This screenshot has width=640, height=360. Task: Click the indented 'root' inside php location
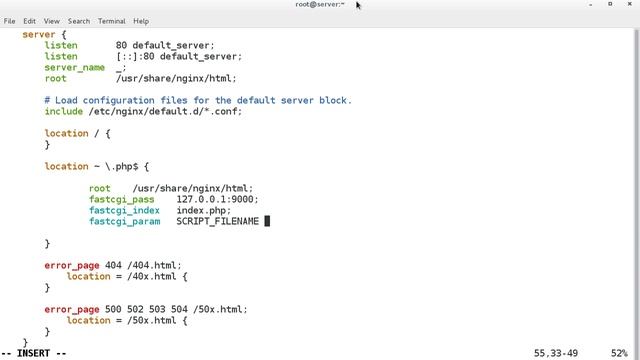coord(100,189)
